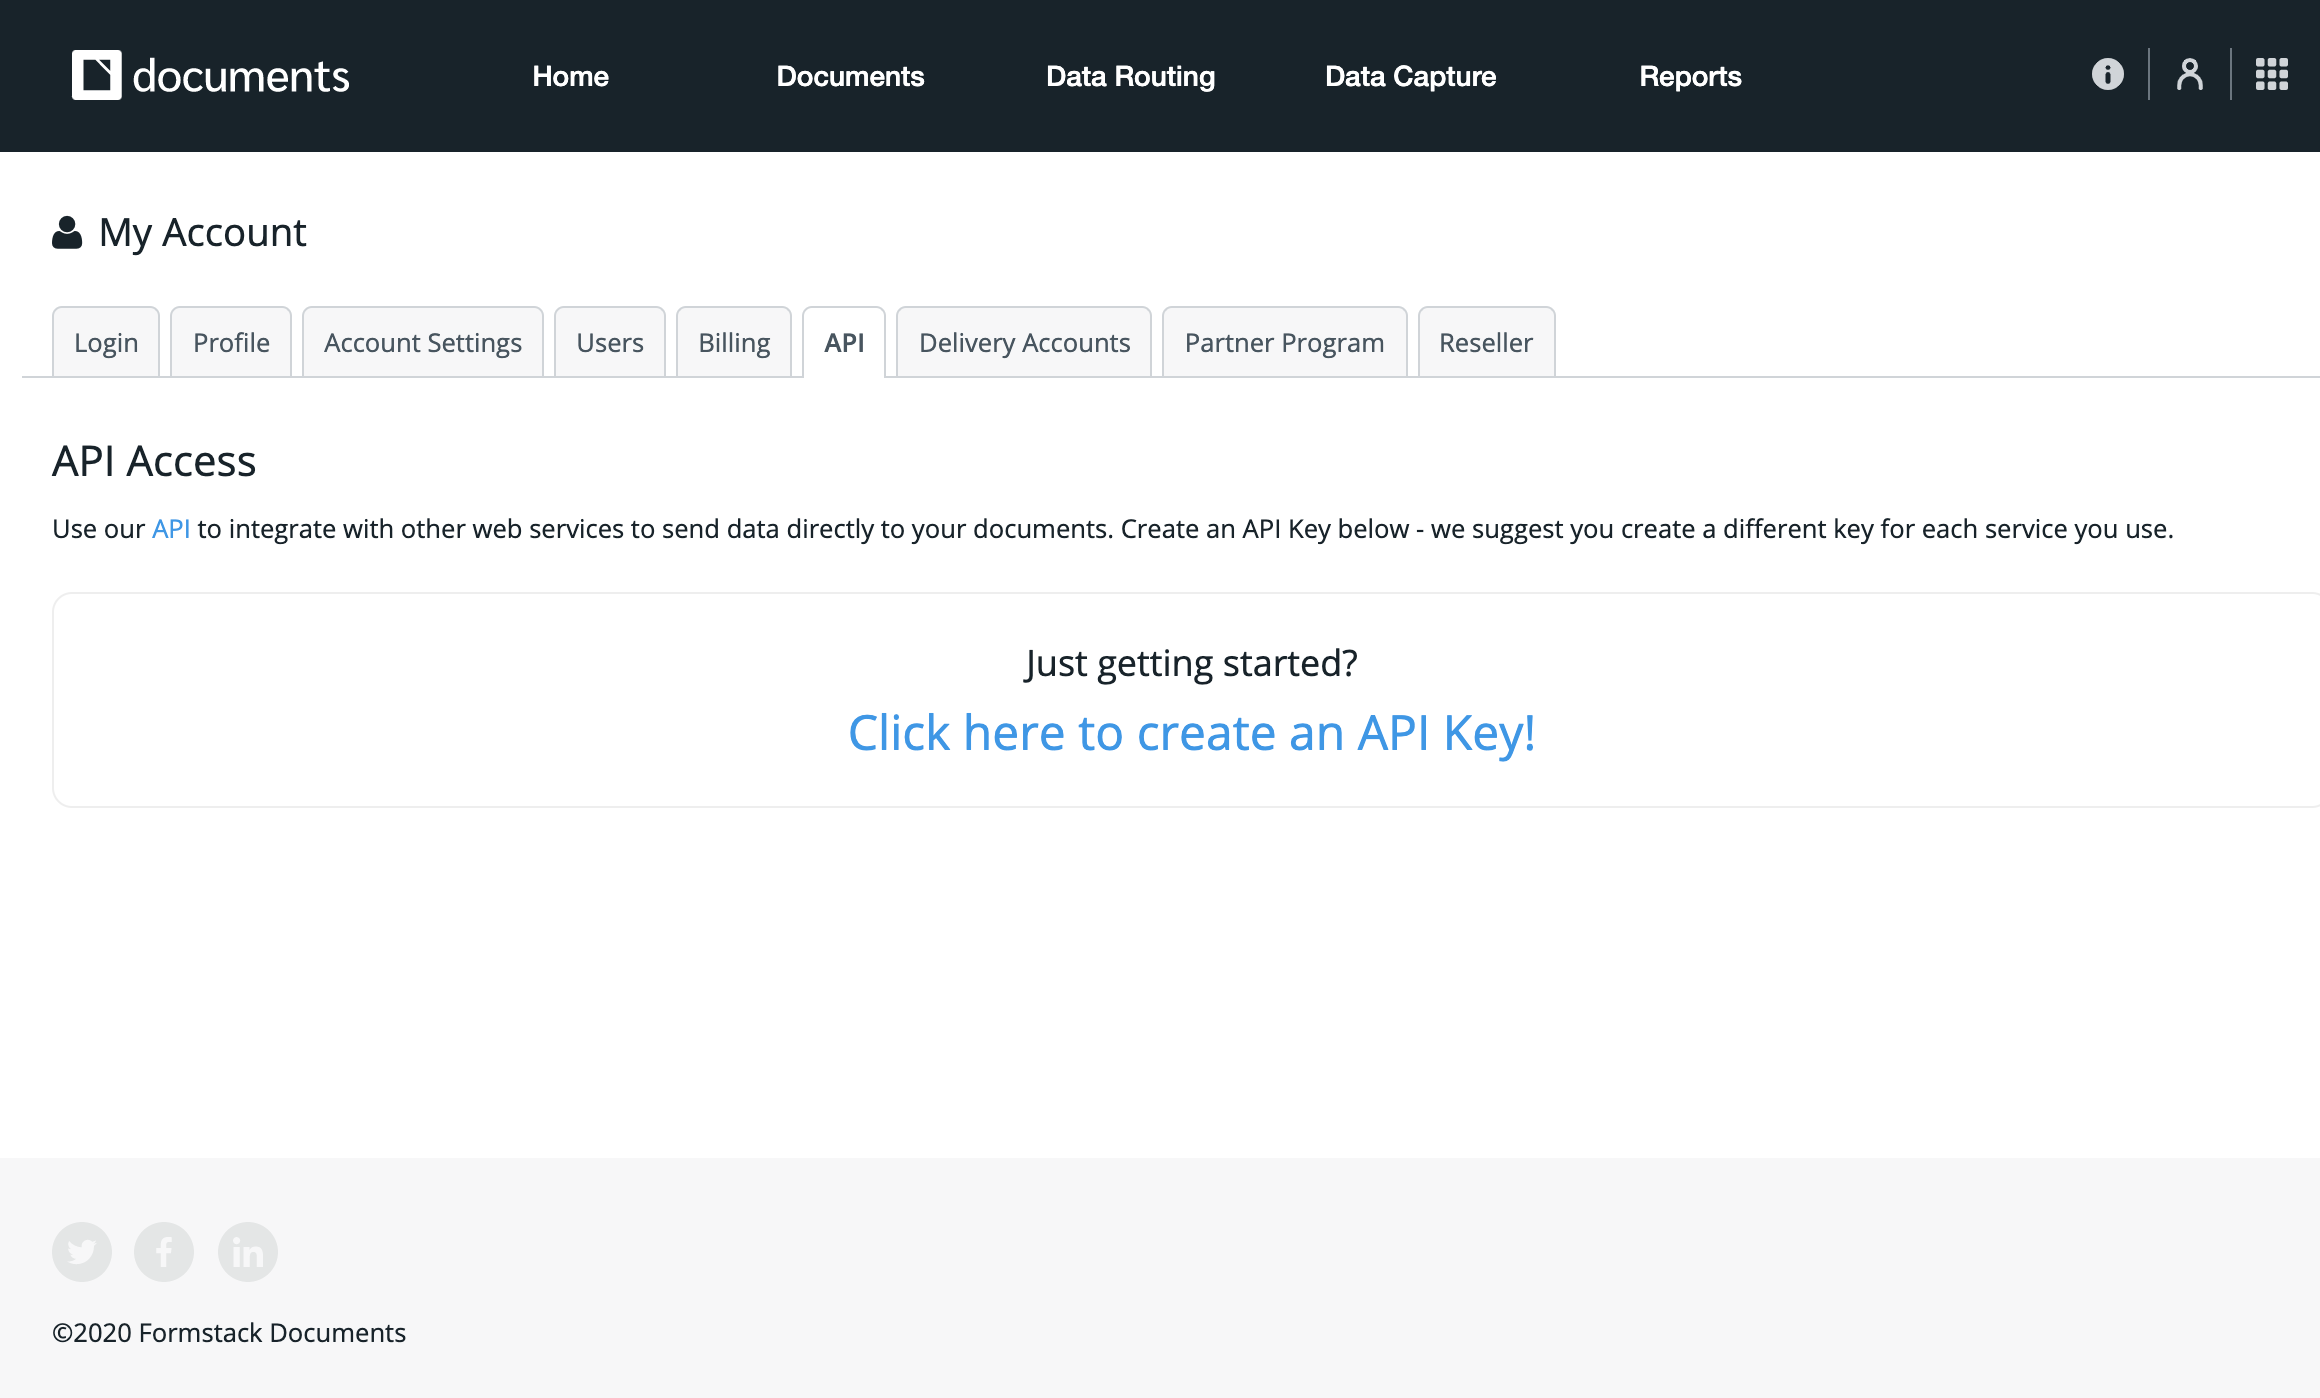Open the LinkedIn social icon
2320x1398 pixels.
click(247, 1251)
